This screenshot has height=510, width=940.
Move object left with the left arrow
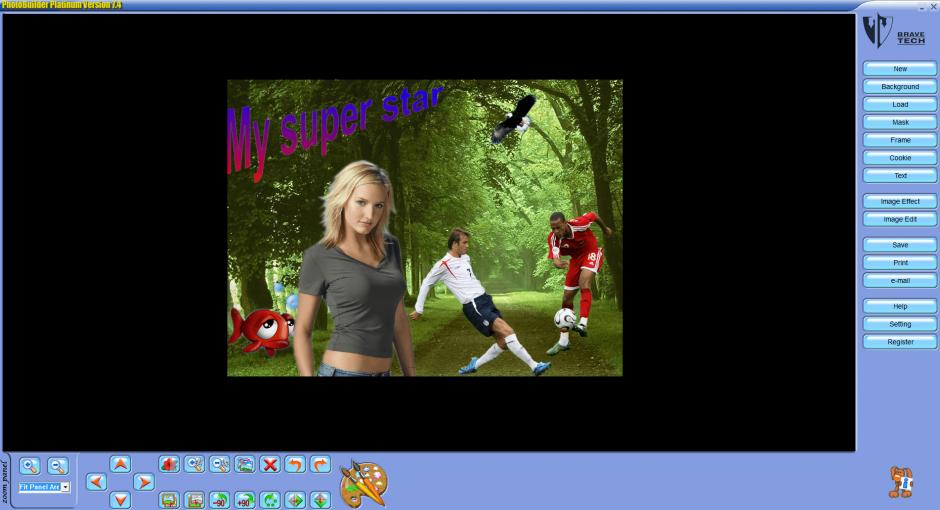[x=96, y=482]
